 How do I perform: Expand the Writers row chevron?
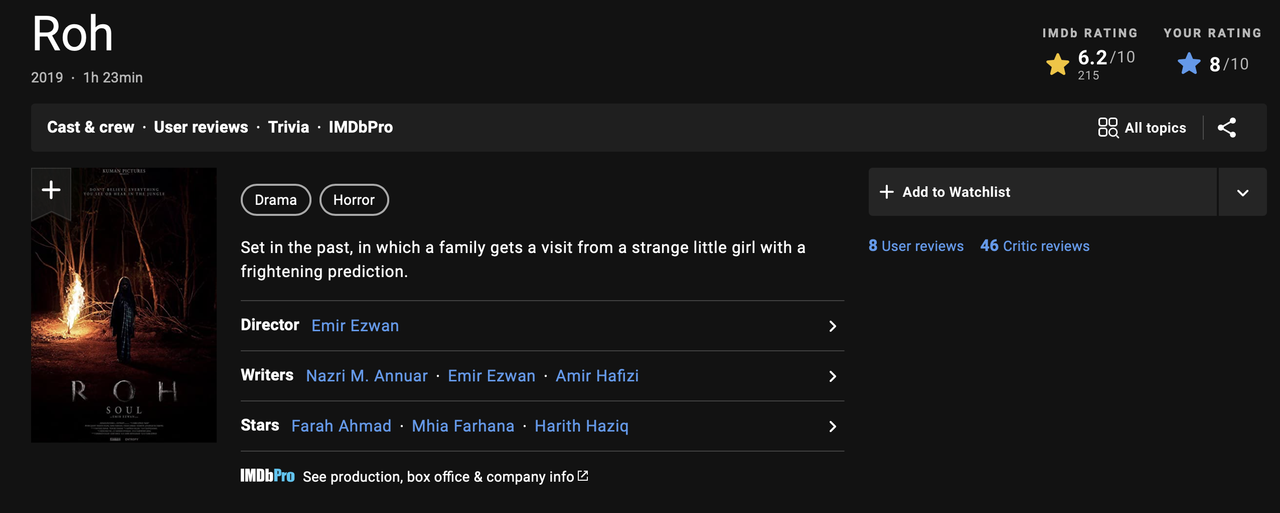pos(832,376)
